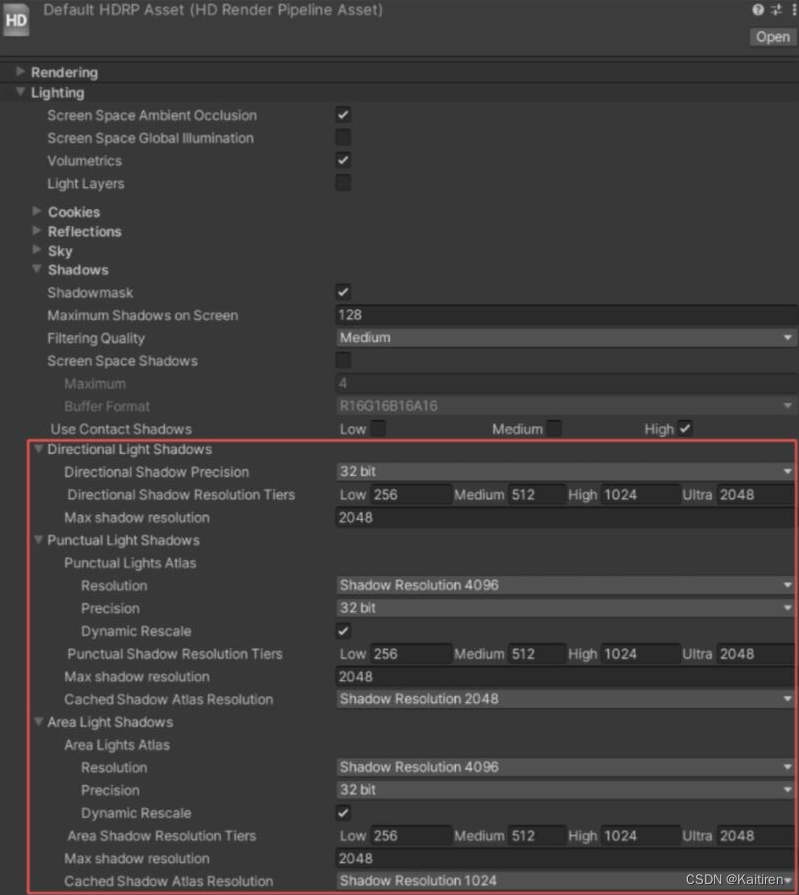The image size is (799, 895).
Task: Click the Area Lights Atlas label
Action: (x=117, y=745)
